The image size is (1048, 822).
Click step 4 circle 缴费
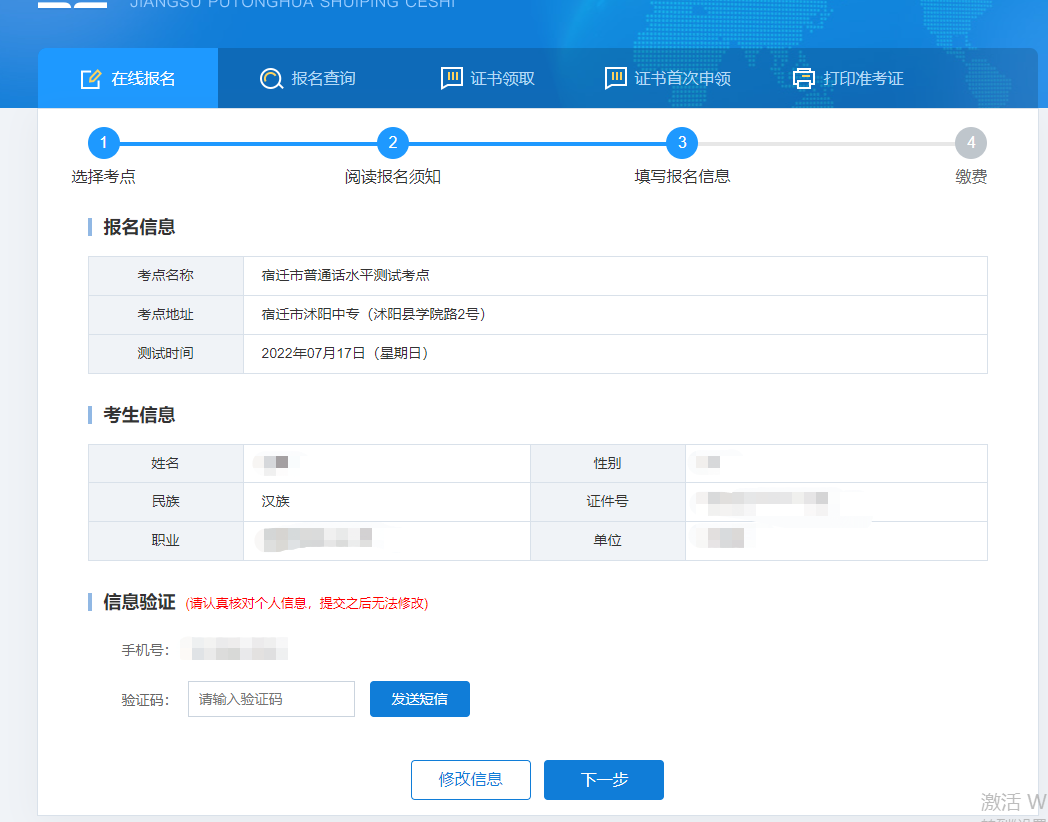click(971, 143)
